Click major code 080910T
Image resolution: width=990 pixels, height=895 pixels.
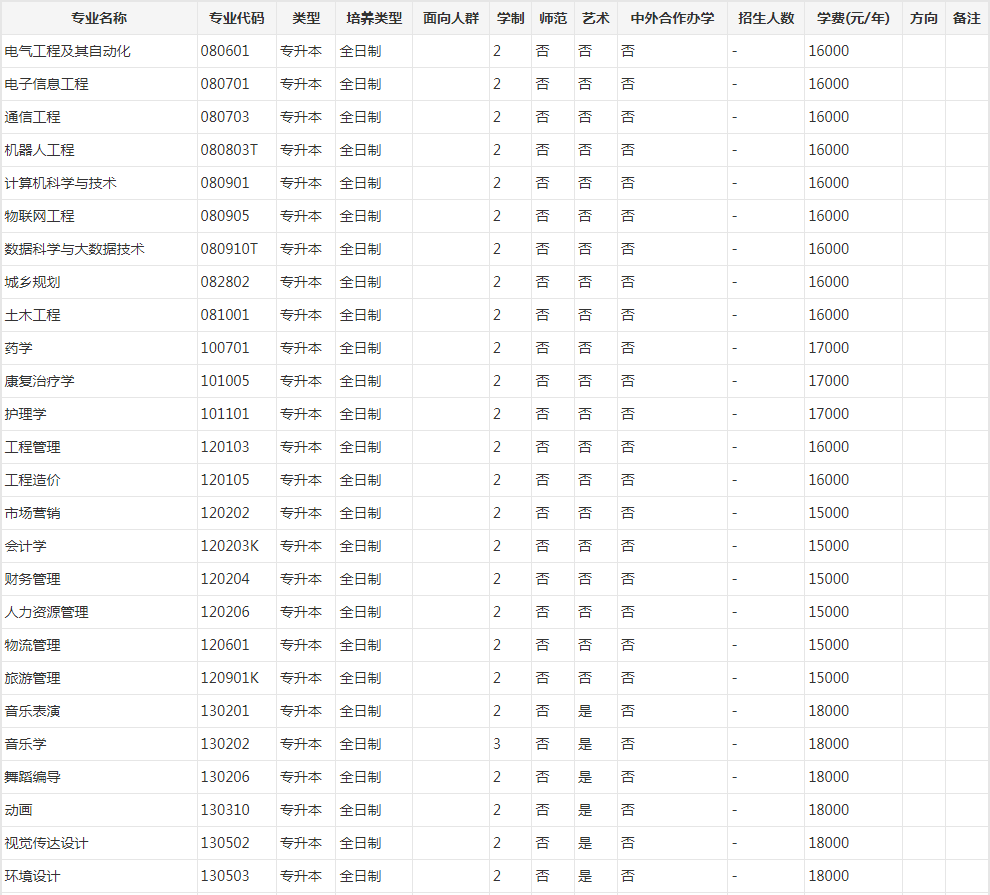click(229, 249)
